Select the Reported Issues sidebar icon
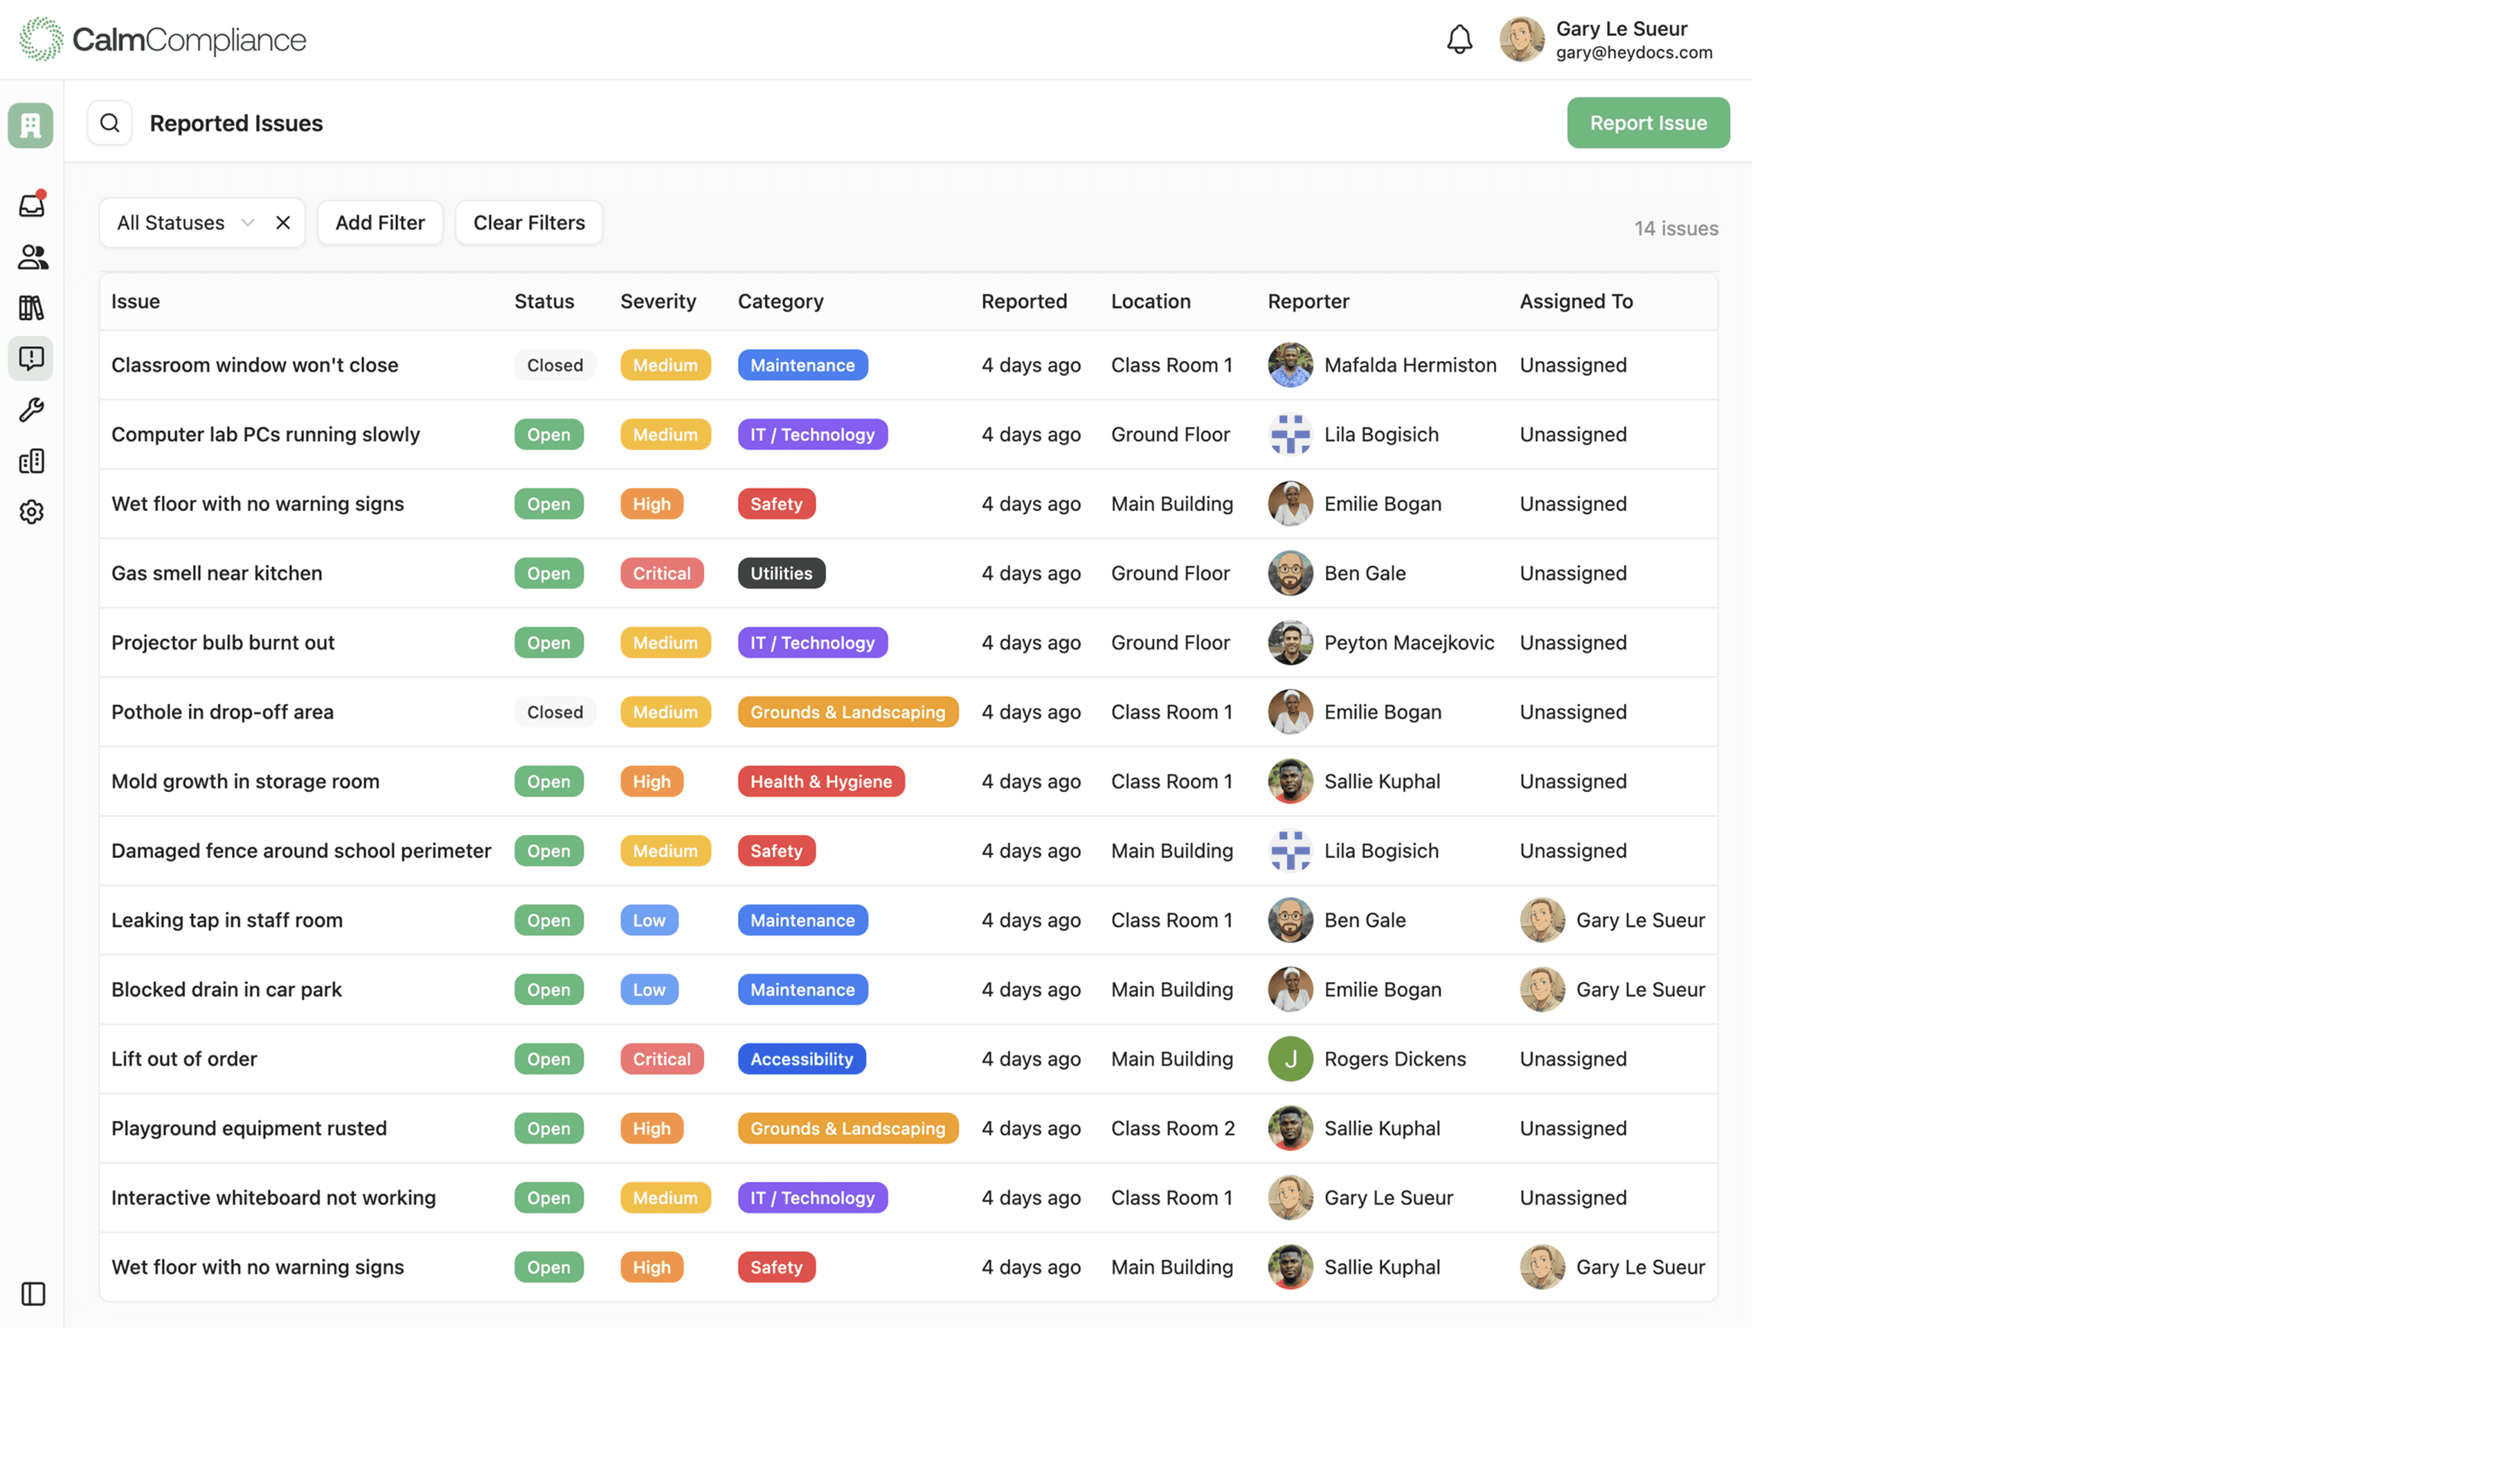Screen dimensions: 2520x1468 tap(31, 358)
